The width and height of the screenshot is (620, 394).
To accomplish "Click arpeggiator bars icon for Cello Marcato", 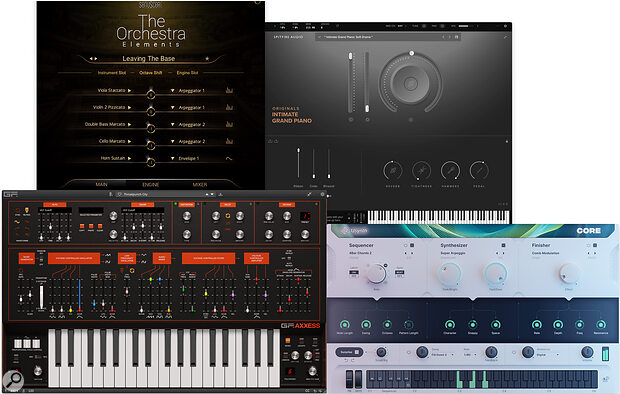I will 229,141.
